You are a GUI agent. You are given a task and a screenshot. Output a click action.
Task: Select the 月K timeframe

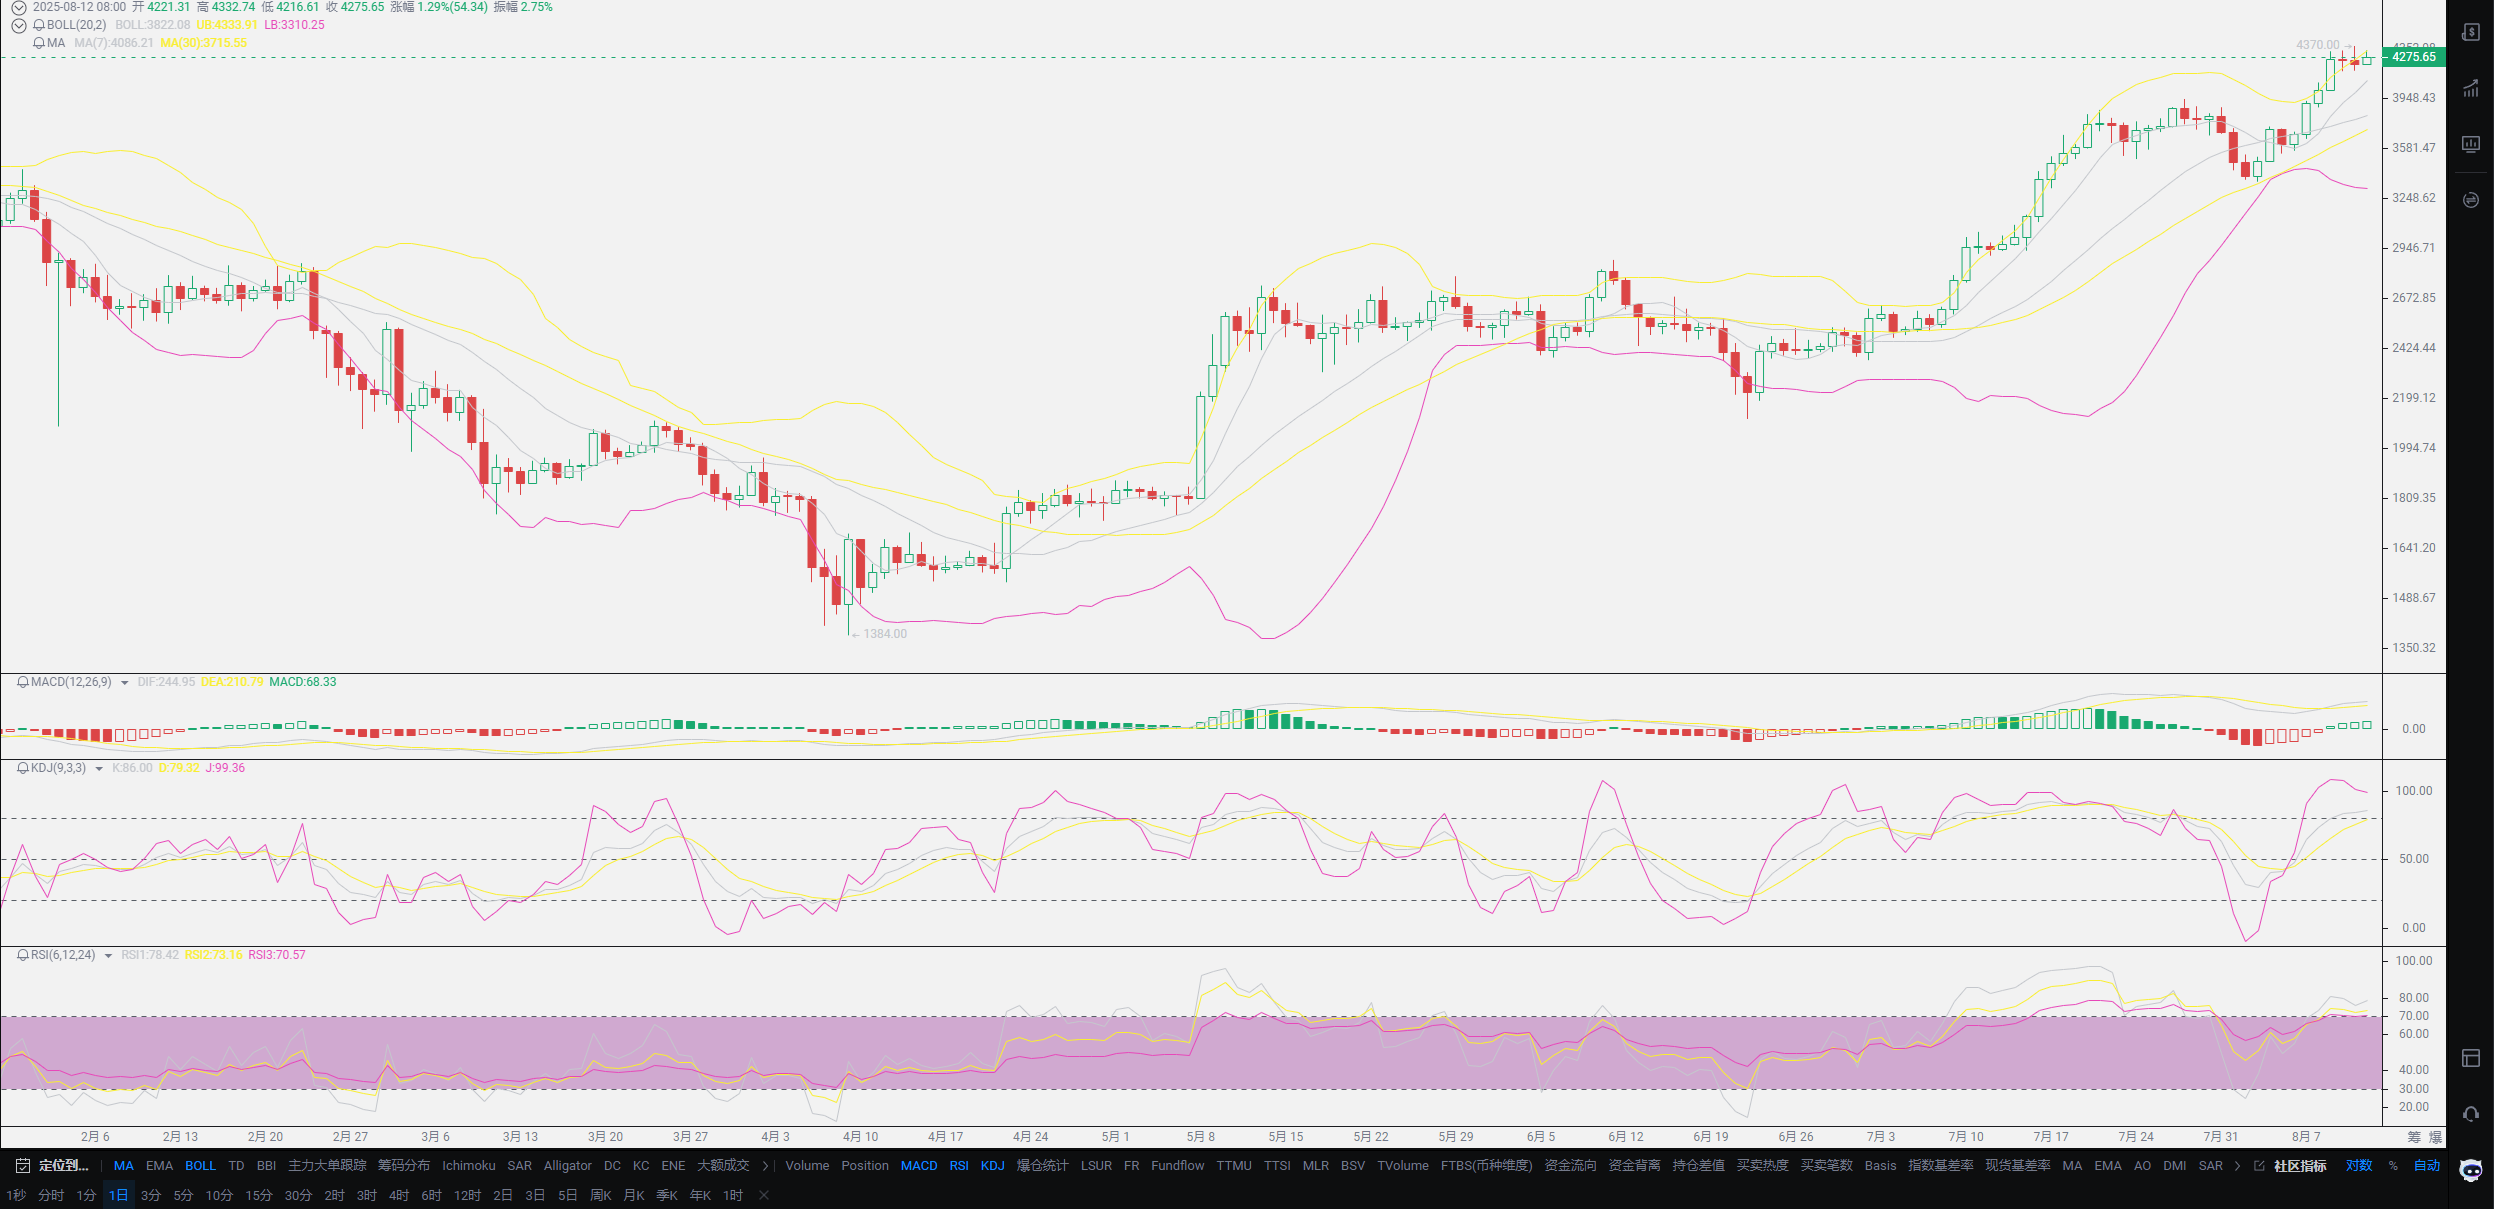(634, 1195)
